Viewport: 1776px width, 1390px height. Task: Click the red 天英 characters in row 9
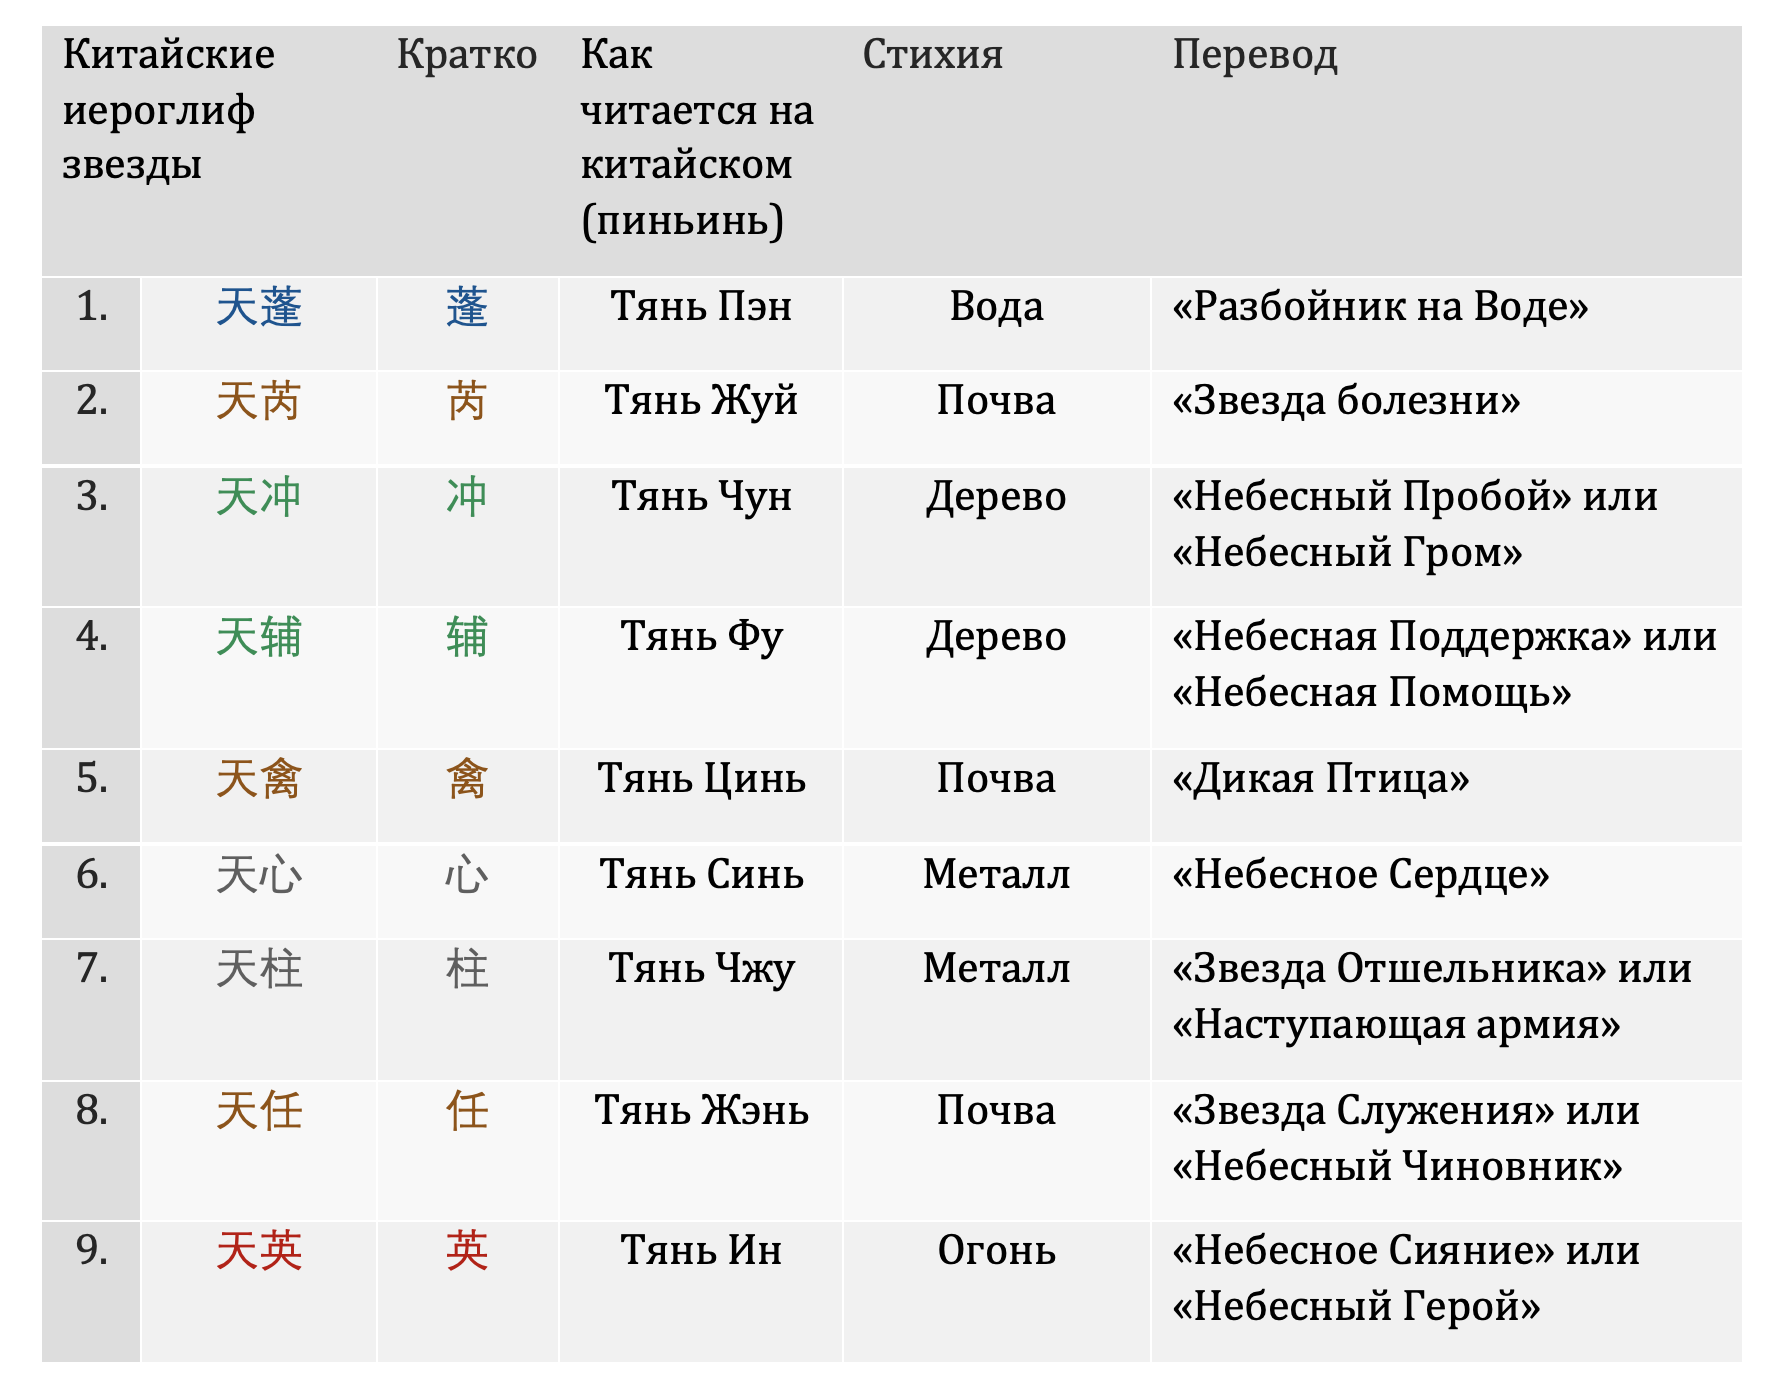[259, 1252]
